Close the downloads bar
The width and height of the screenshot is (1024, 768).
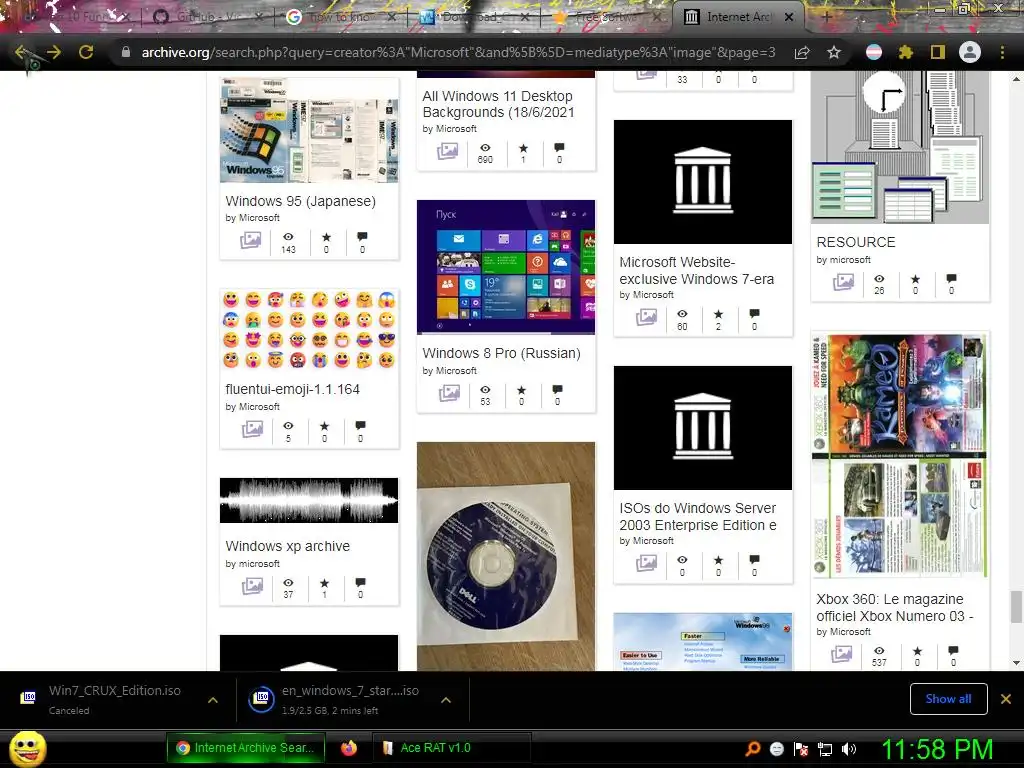[1006, 699]
